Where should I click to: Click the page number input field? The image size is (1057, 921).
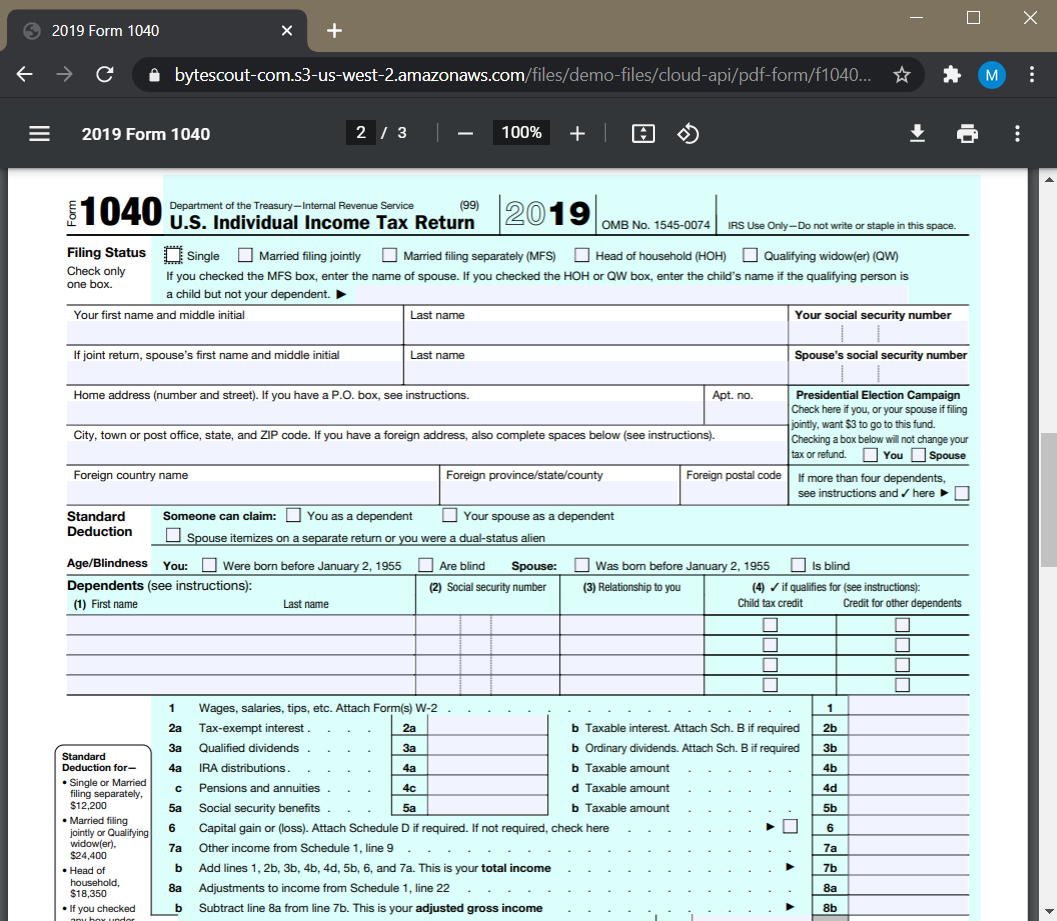point(361,131)
